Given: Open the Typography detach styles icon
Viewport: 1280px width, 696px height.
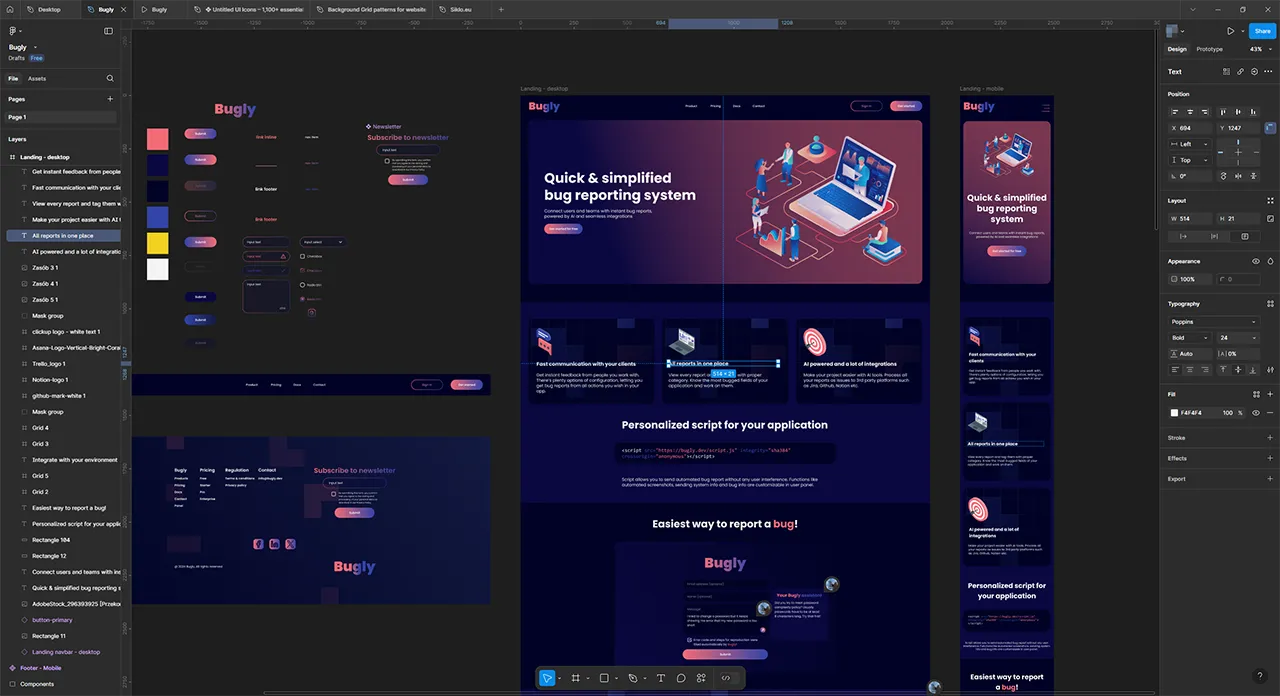Looking at the screenshot, I should [1270, 303].
